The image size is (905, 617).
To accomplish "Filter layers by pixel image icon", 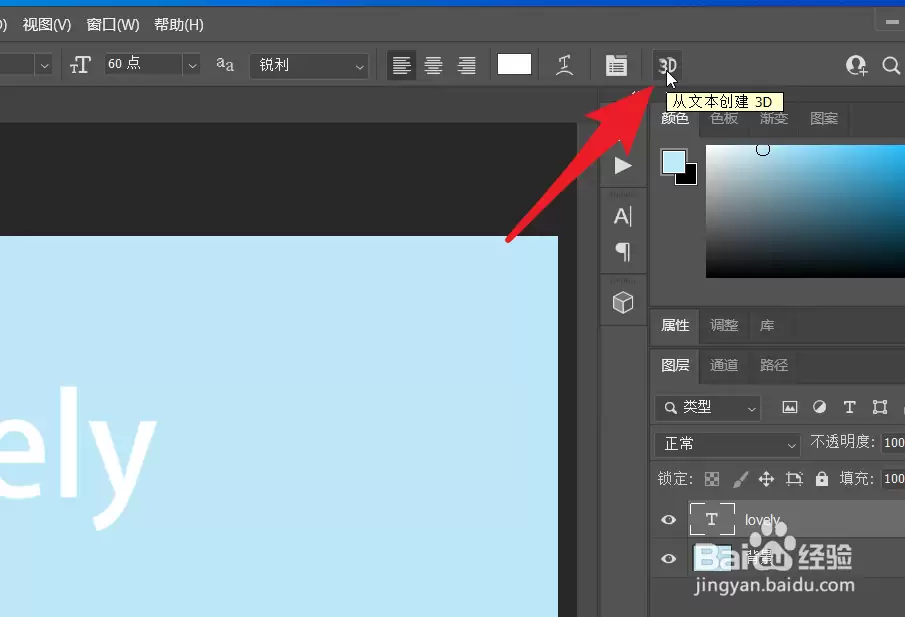I will 790,407.
